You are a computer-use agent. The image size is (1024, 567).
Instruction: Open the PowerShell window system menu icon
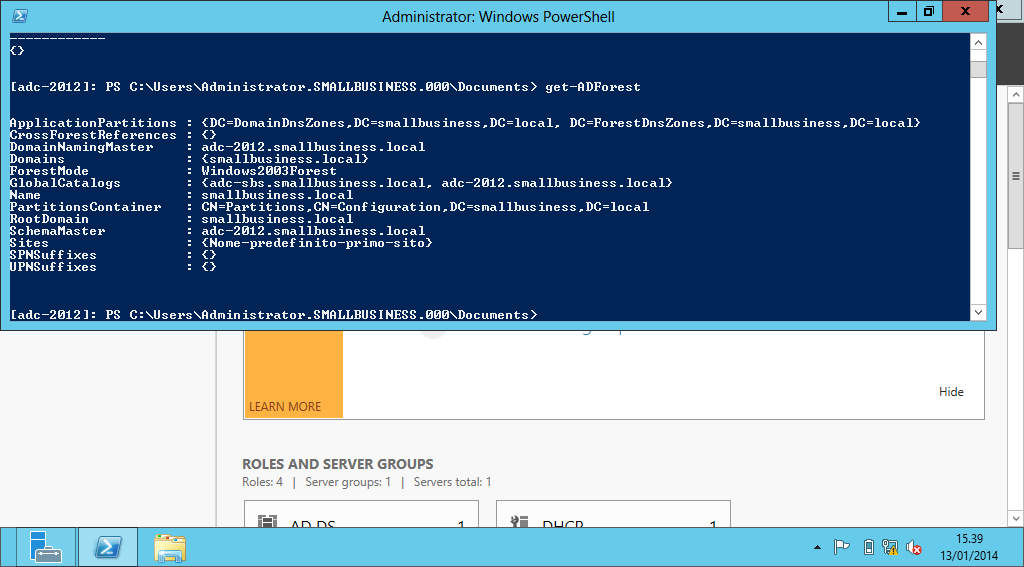(x=19, y=16)
